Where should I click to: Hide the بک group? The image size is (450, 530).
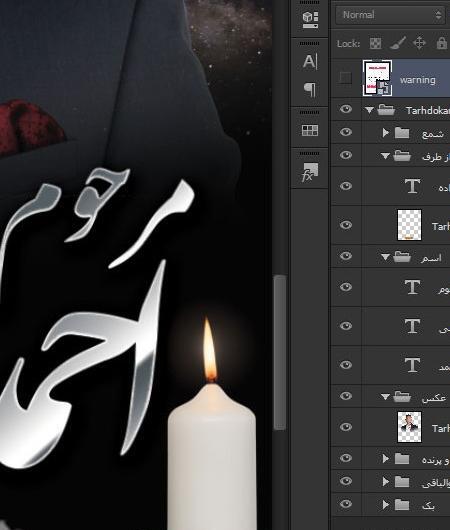(346, 504)
